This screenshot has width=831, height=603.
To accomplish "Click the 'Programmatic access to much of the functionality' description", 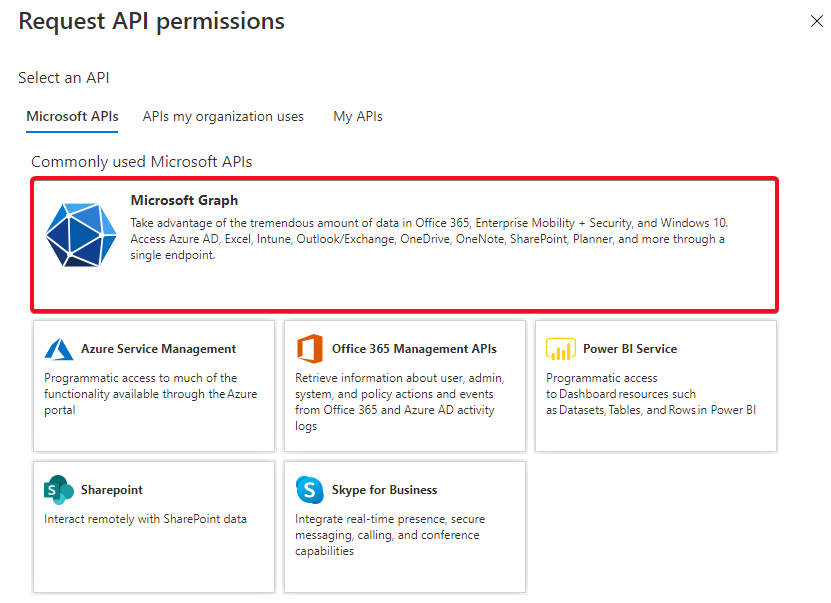I will pos(151,394).
